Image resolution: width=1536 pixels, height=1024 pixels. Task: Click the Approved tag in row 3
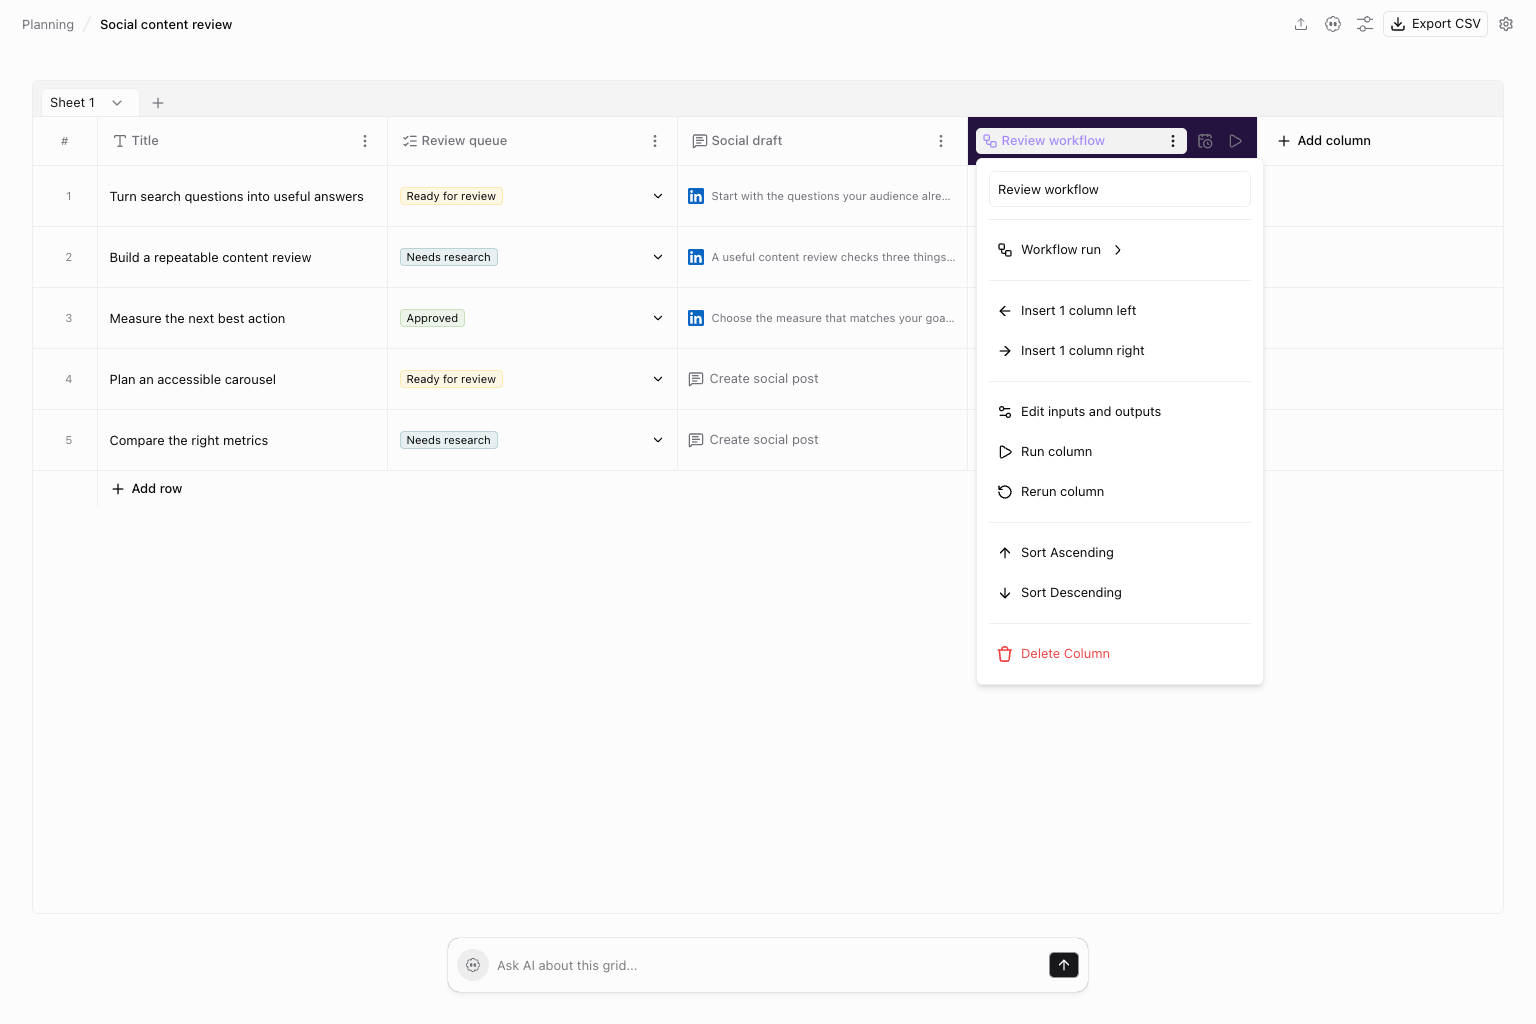432,318
